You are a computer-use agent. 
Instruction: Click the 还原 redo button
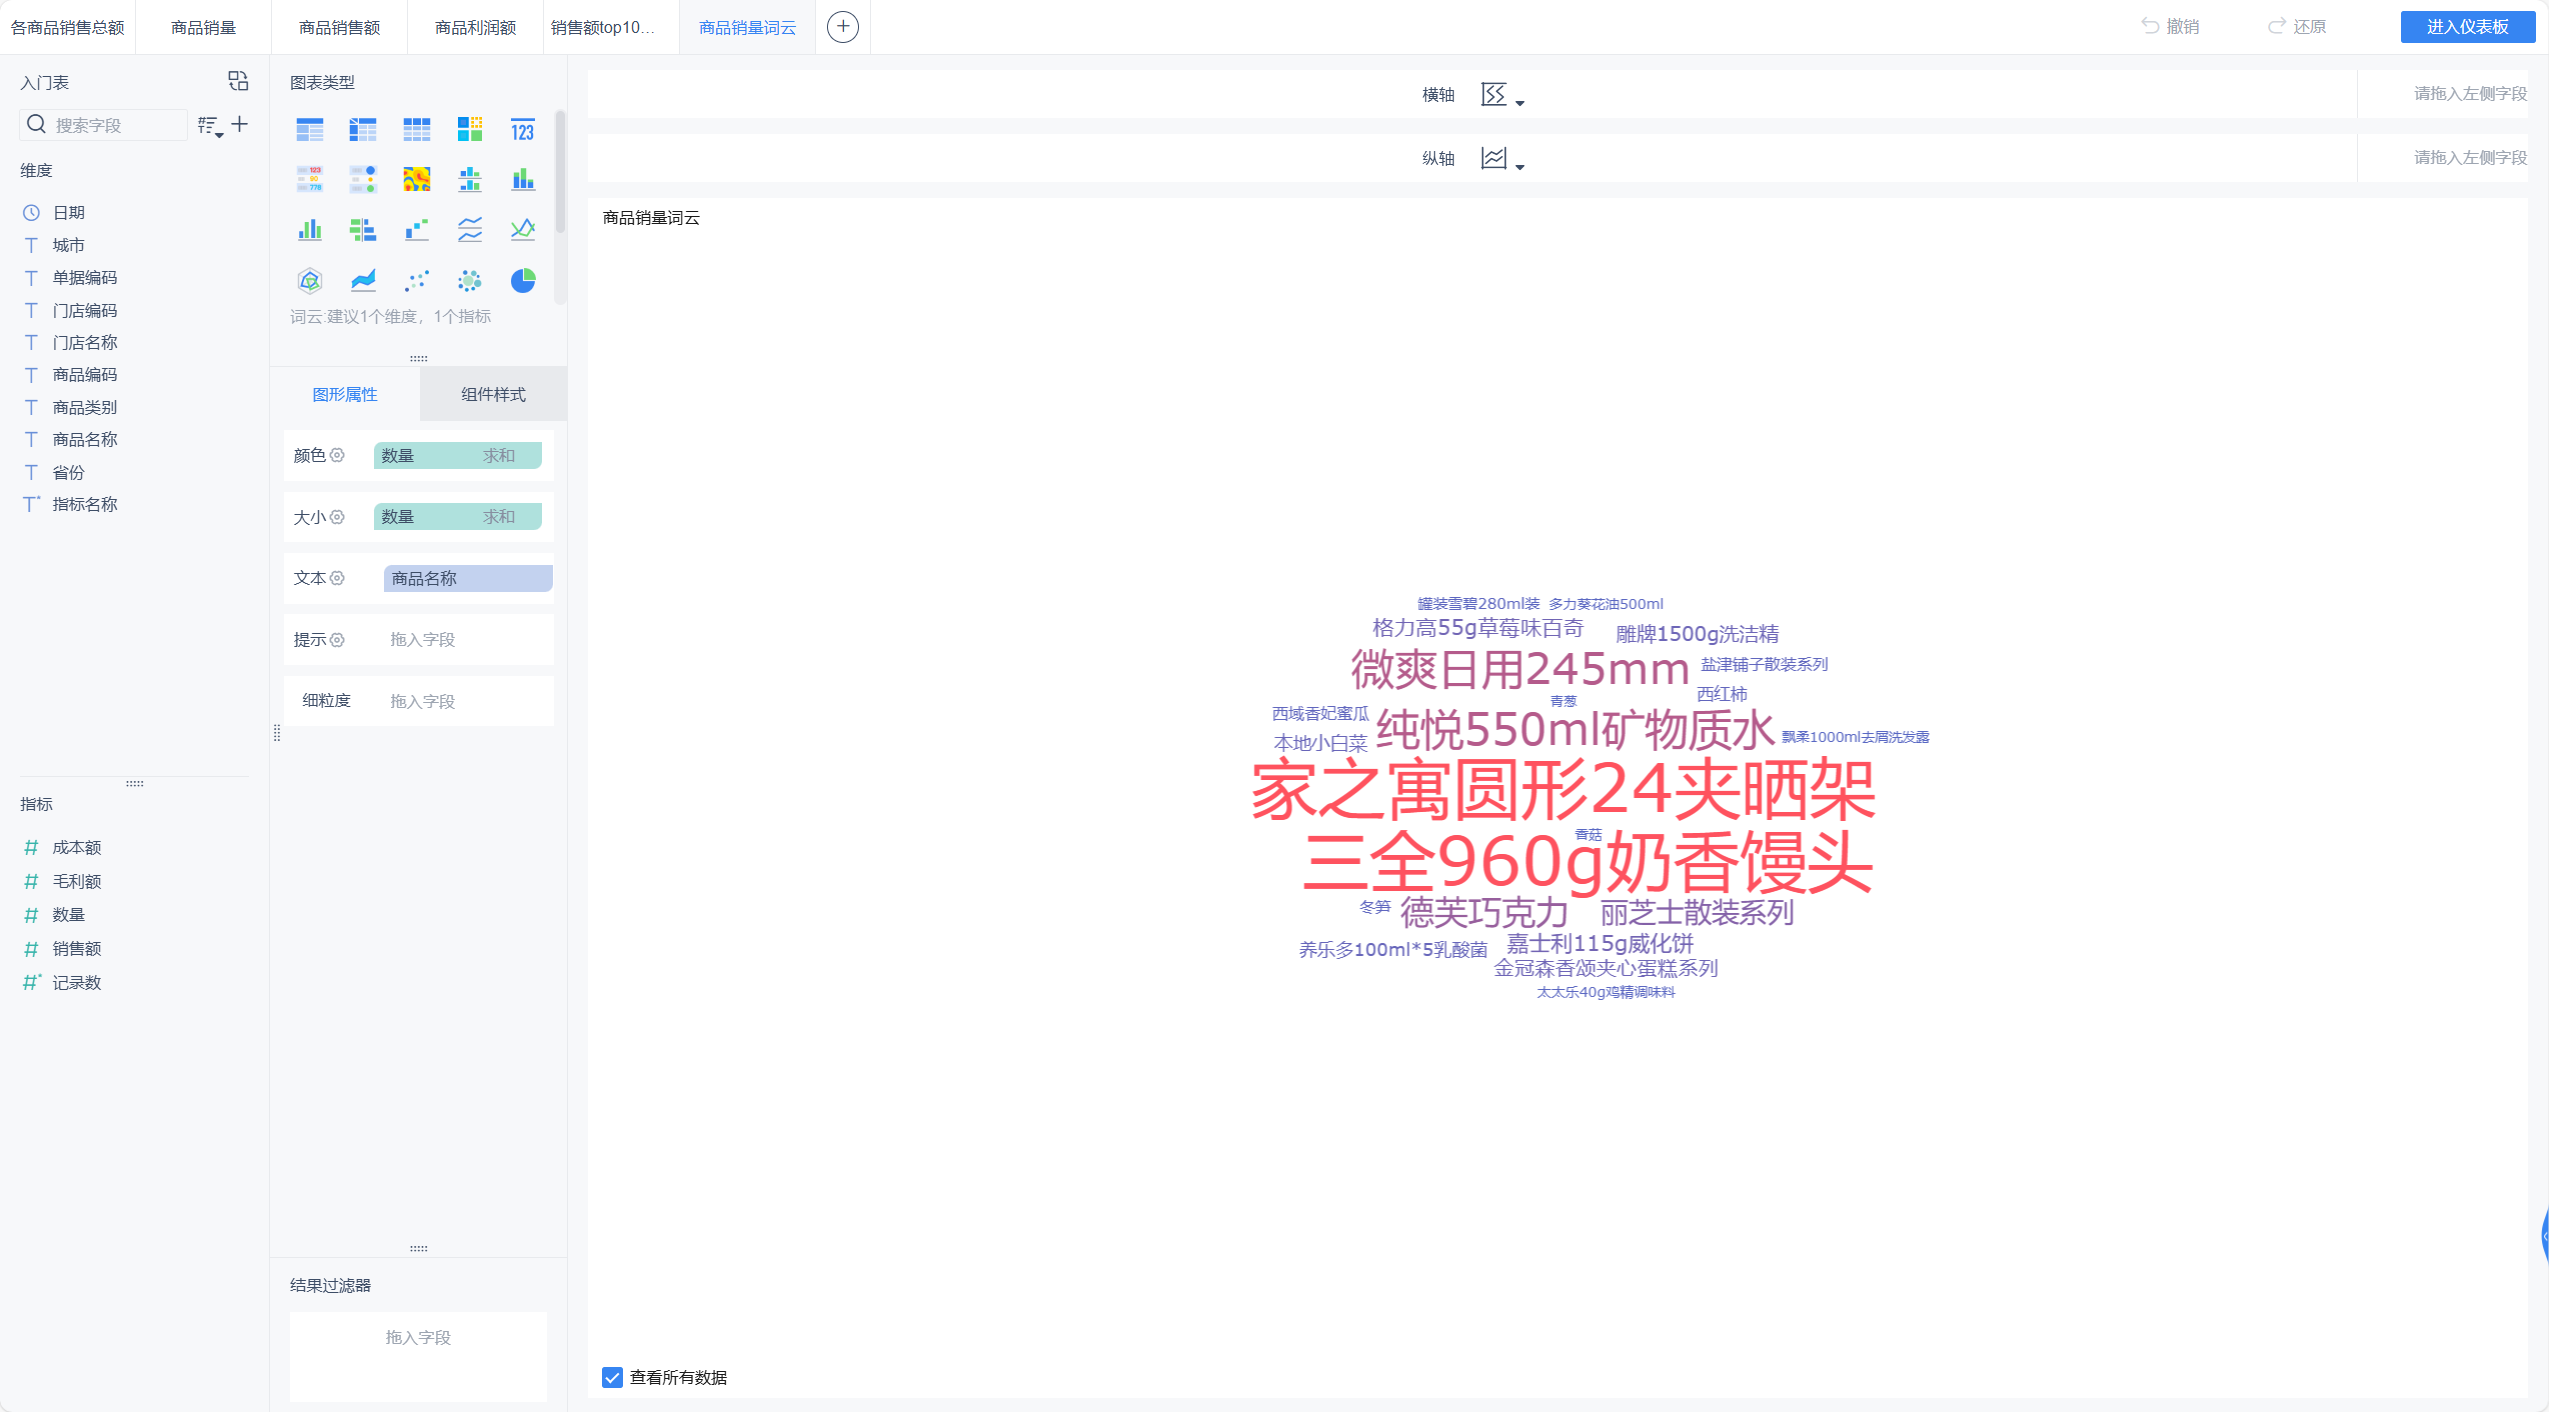[2297, 27]
